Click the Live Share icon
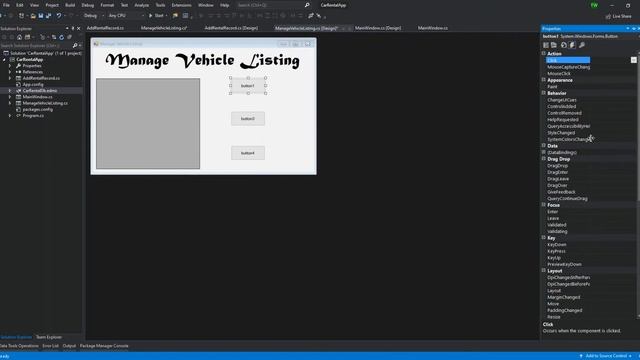The height and width of the screenshot is (360, 640). pyautogui.click(x=608, y=16)
